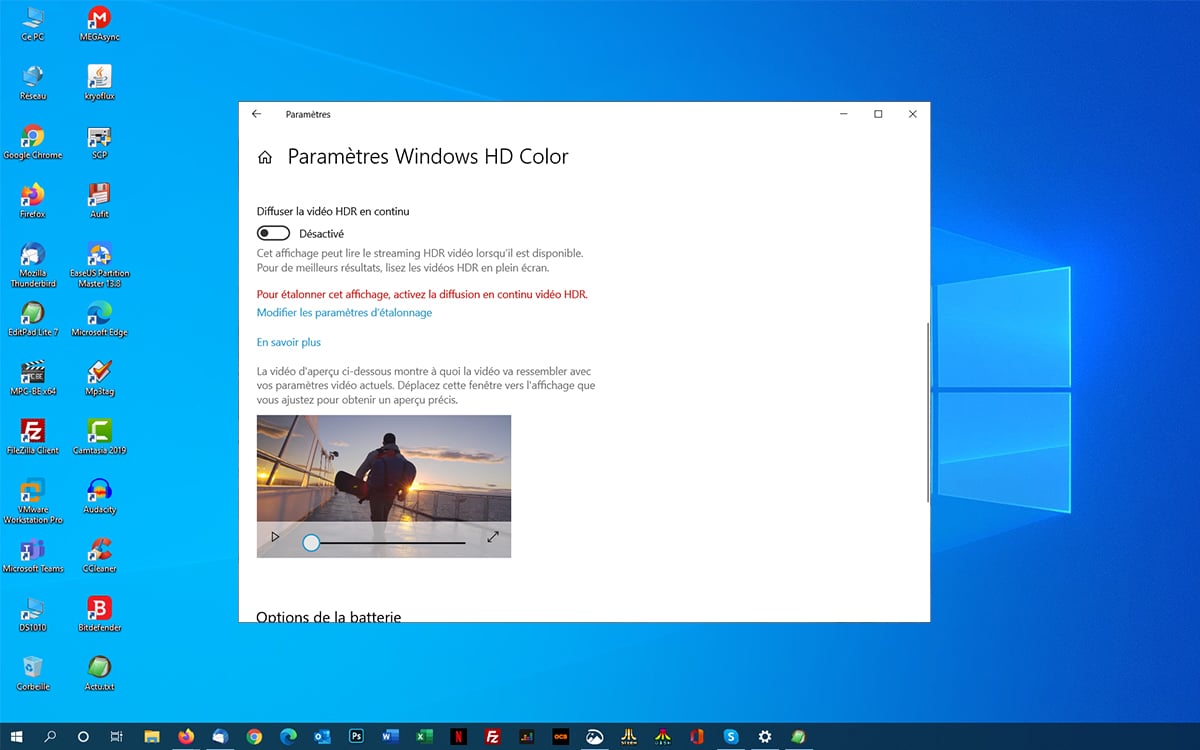The height and width of the screenshot is (750, 1200).
Task: Open 'Modifier les paramètres d'étalonnage' link
Action: point(344,313)
